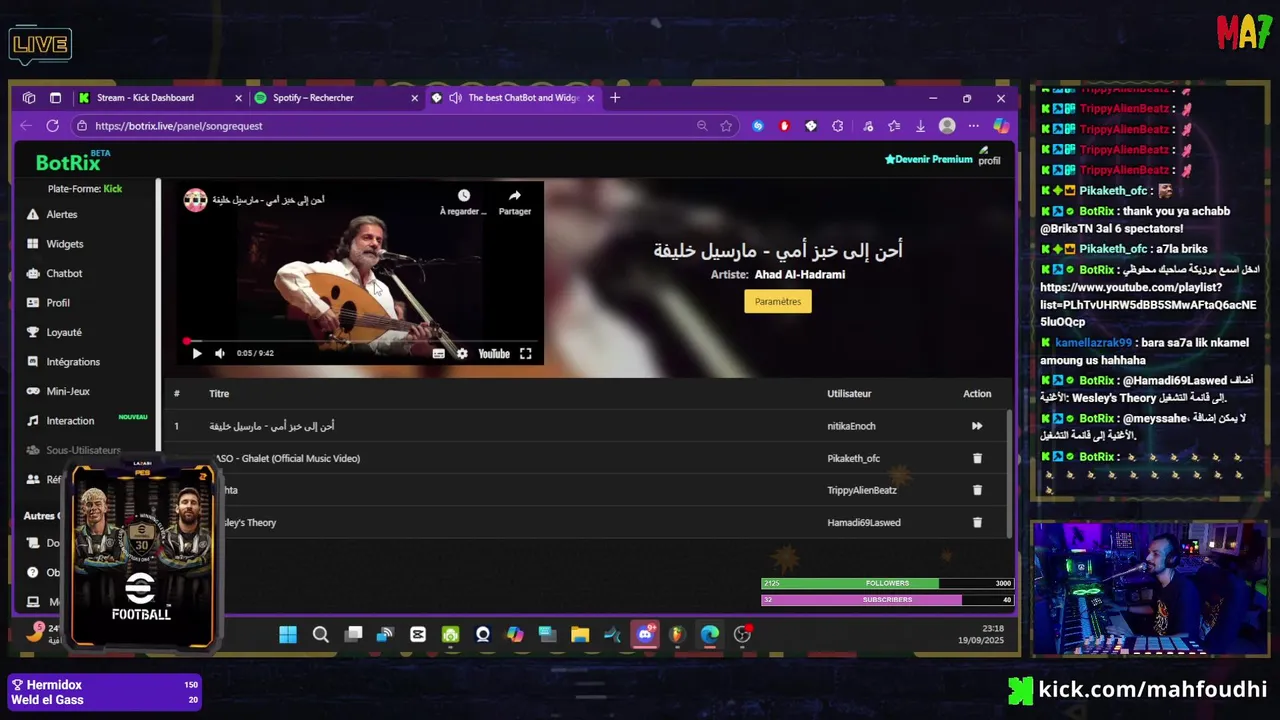This screenshot has height=720, width=1280.
Task: Open YouTube player settings gear
Action: 462,353
